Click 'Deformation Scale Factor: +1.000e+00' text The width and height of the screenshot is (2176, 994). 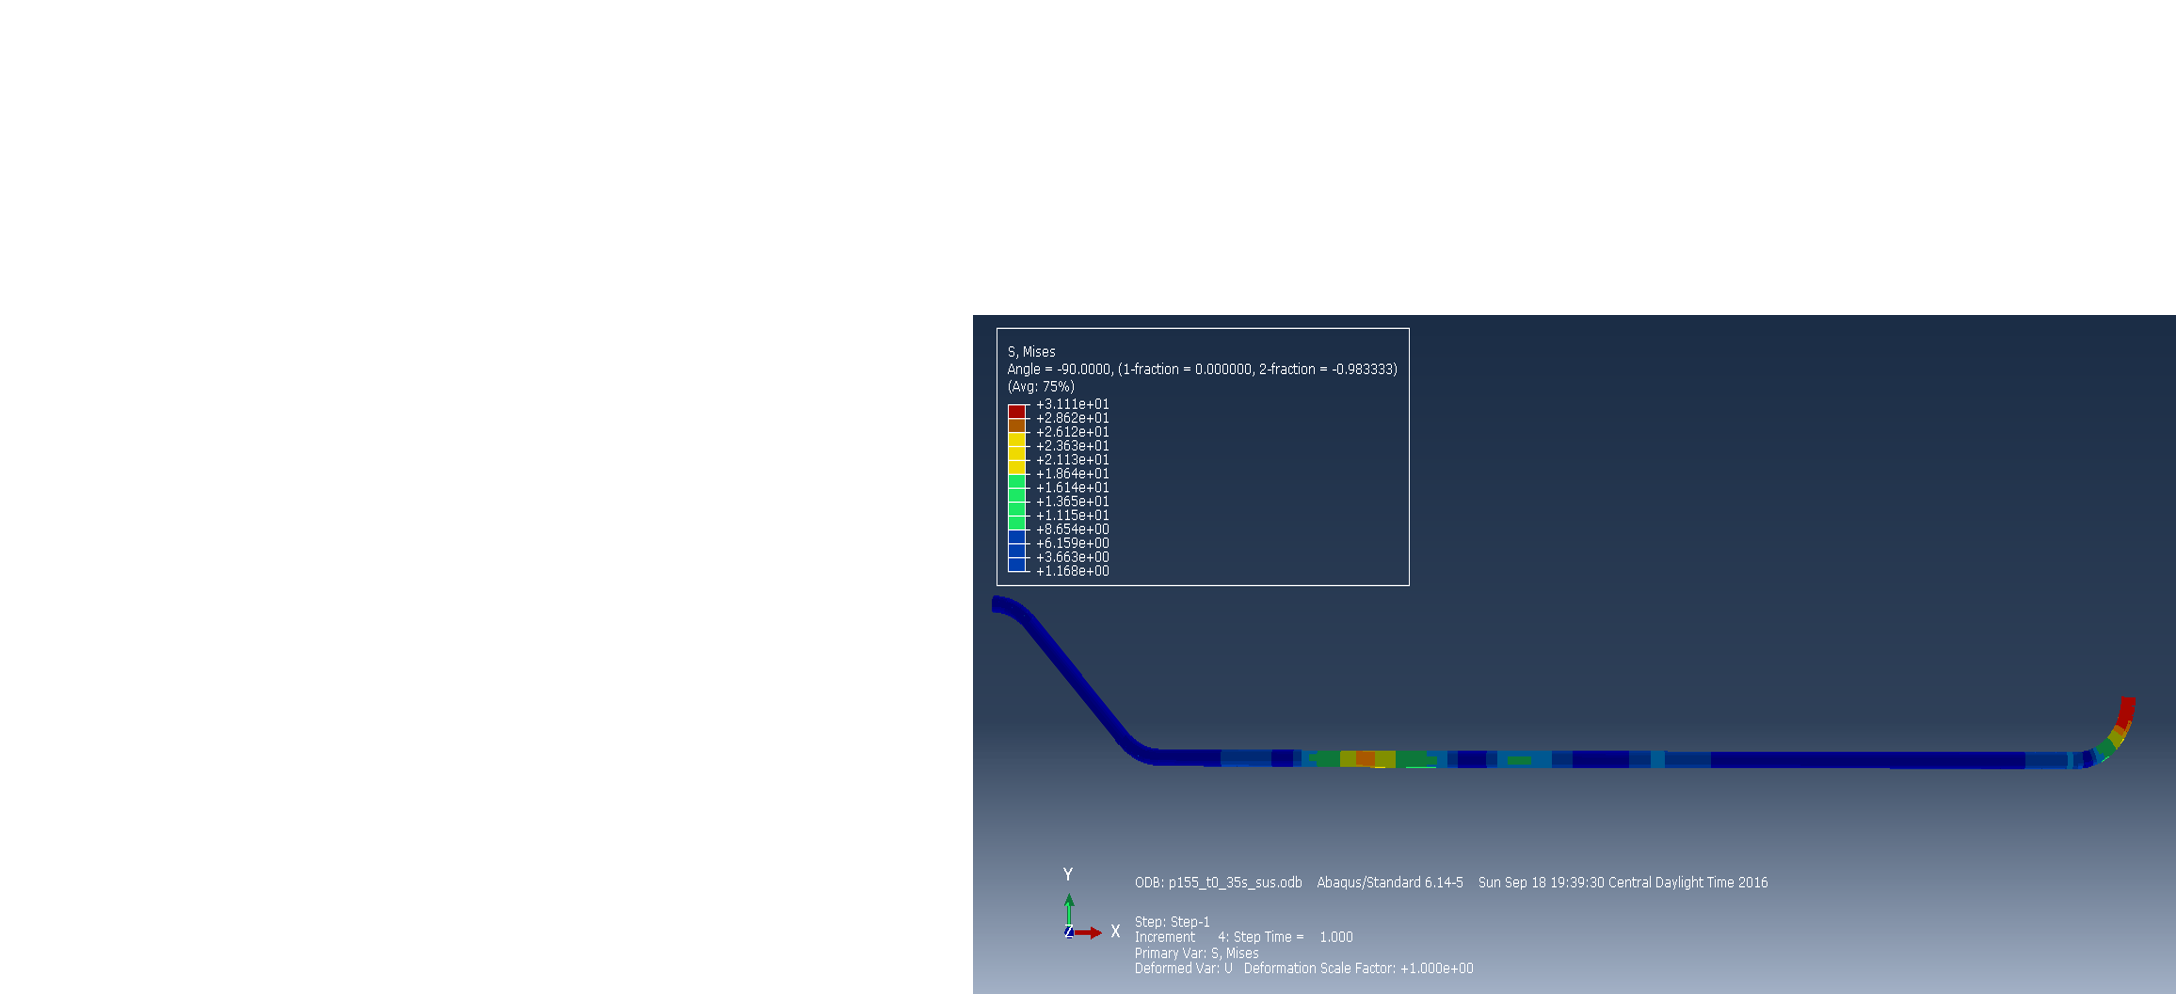[1358, 969]
